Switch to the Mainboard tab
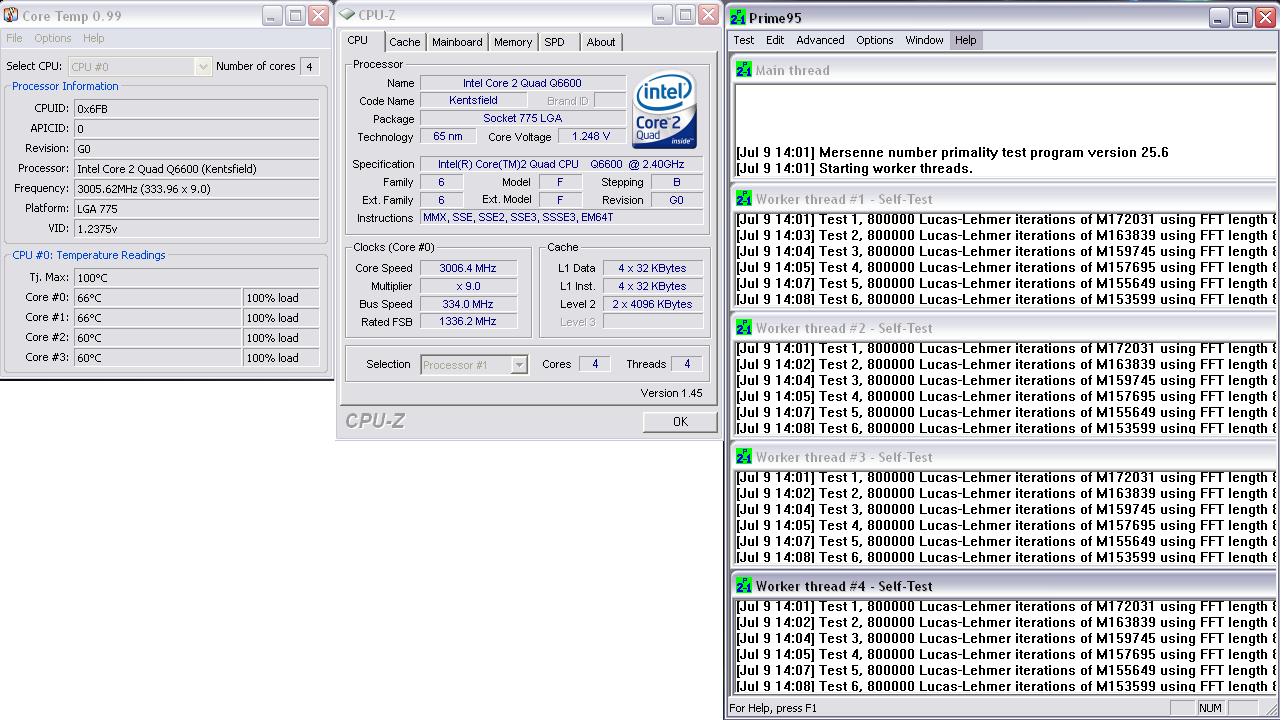This screenshot has width=1281, height=720. pyautogui.click(x=457, y=42)
